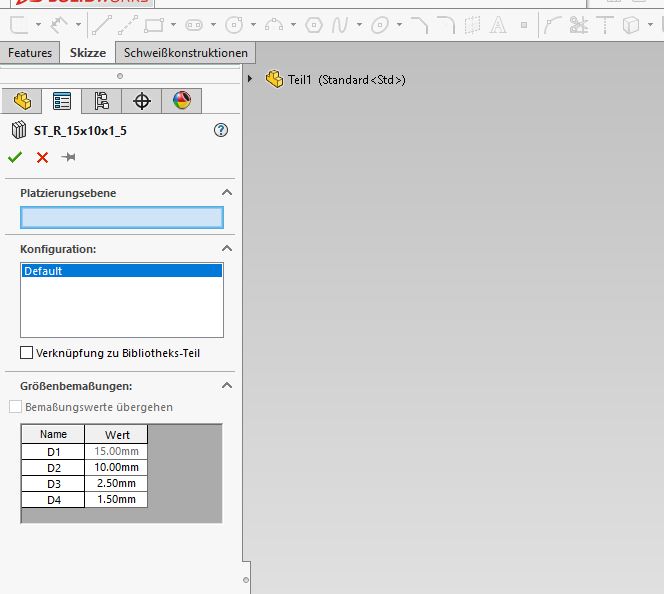
Task: Expand the Teil1 flyout tree arrow
Action: tap(250, 79)
